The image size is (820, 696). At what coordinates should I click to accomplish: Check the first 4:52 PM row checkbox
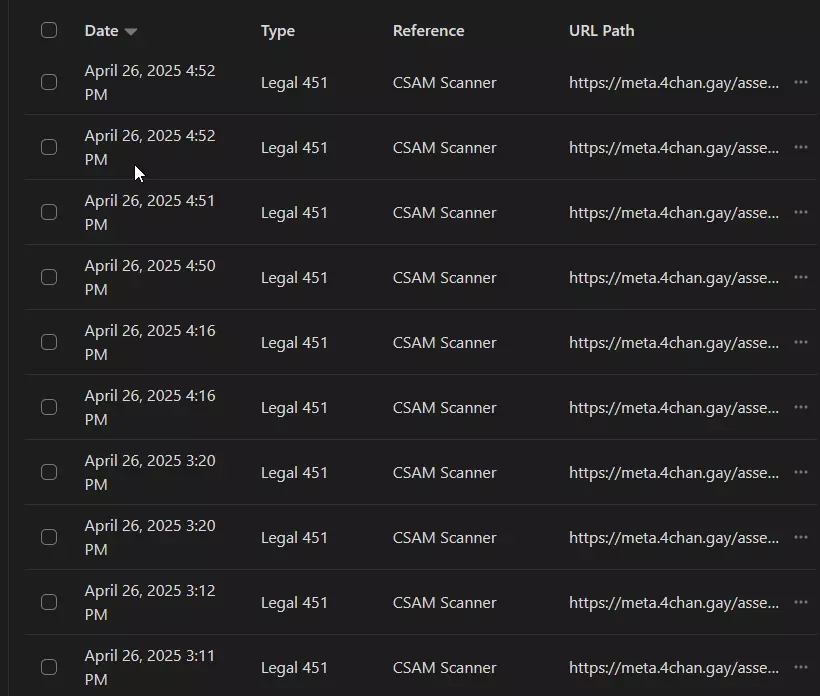[x=49, y=82]
